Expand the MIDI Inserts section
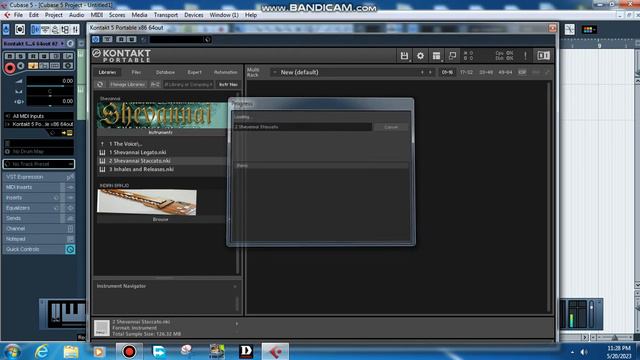The height and width of the screenshot is (360, 640). (x=39, y=187)
